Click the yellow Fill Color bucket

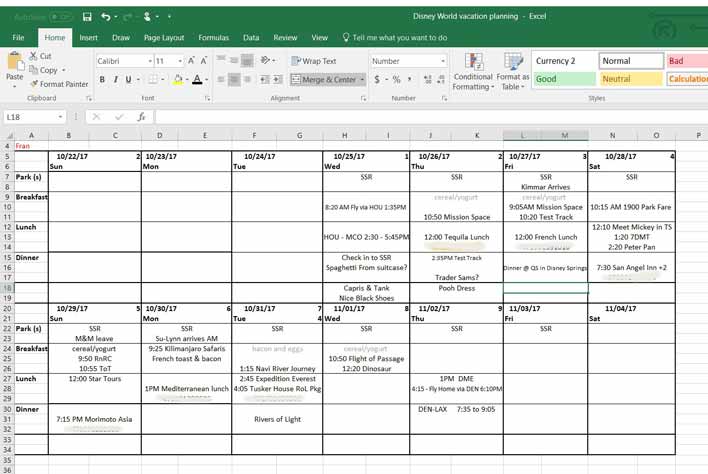point(178,79)
